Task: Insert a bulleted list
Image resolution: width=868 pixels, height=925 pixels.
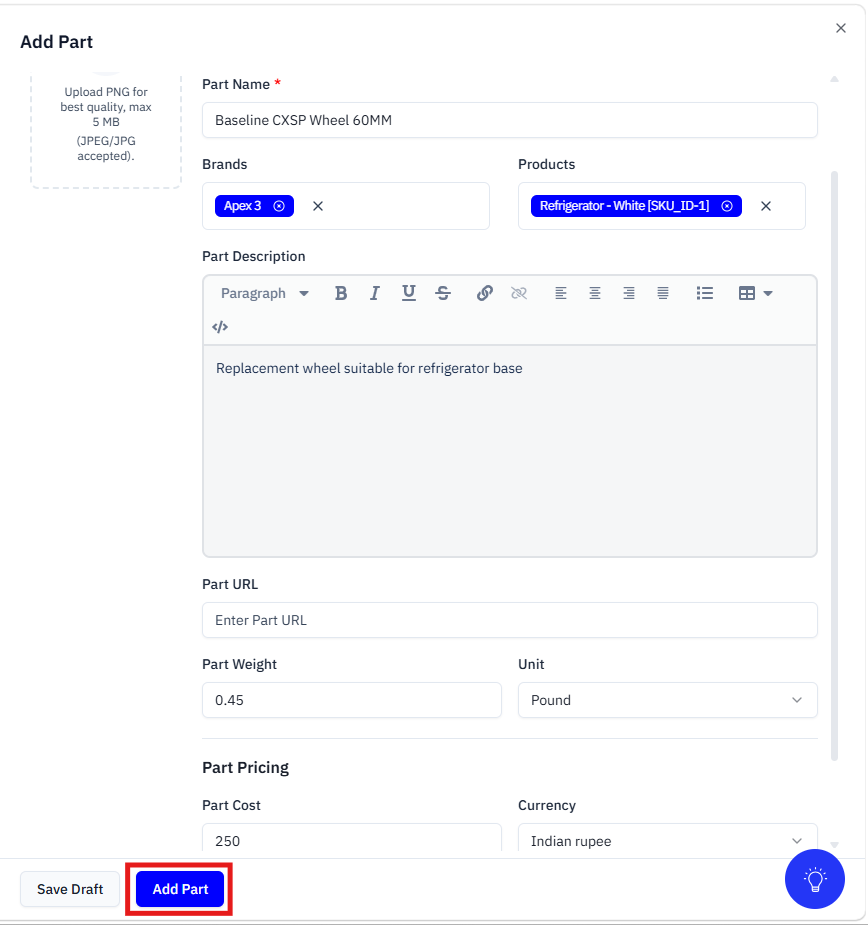Action: [705, 293]
